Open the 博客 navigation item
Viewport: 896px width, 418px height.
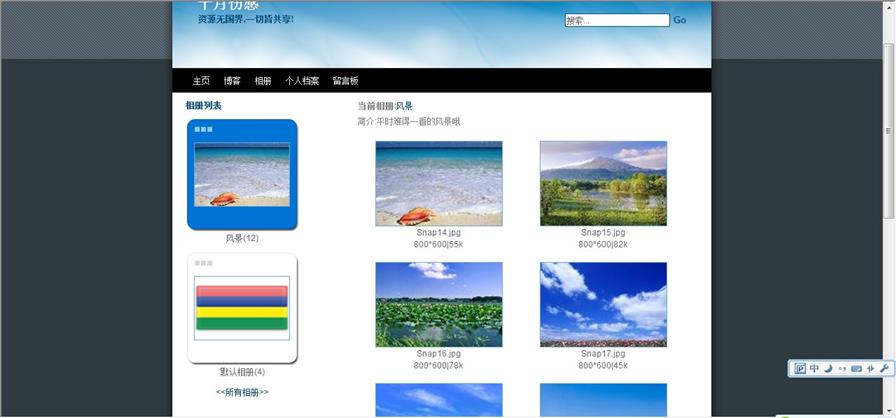tap(232, 81)
